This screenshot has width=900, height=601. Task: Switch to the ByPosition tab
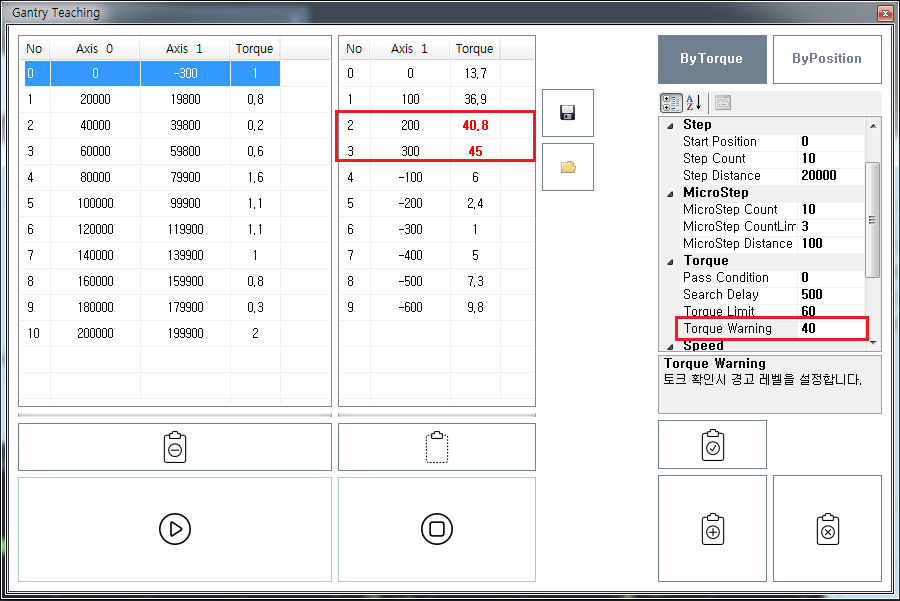[x=827, y=59]
